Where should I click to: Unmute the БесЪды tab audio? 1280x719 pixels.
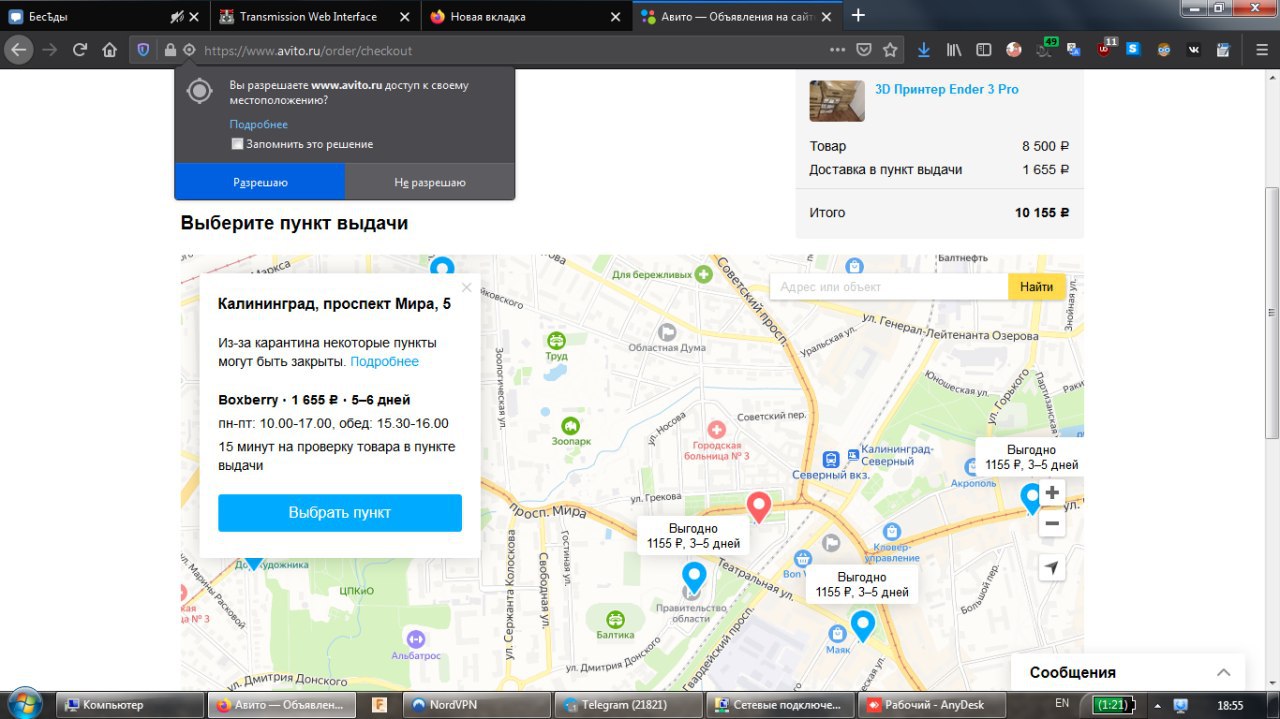click(x=177, y=16)
